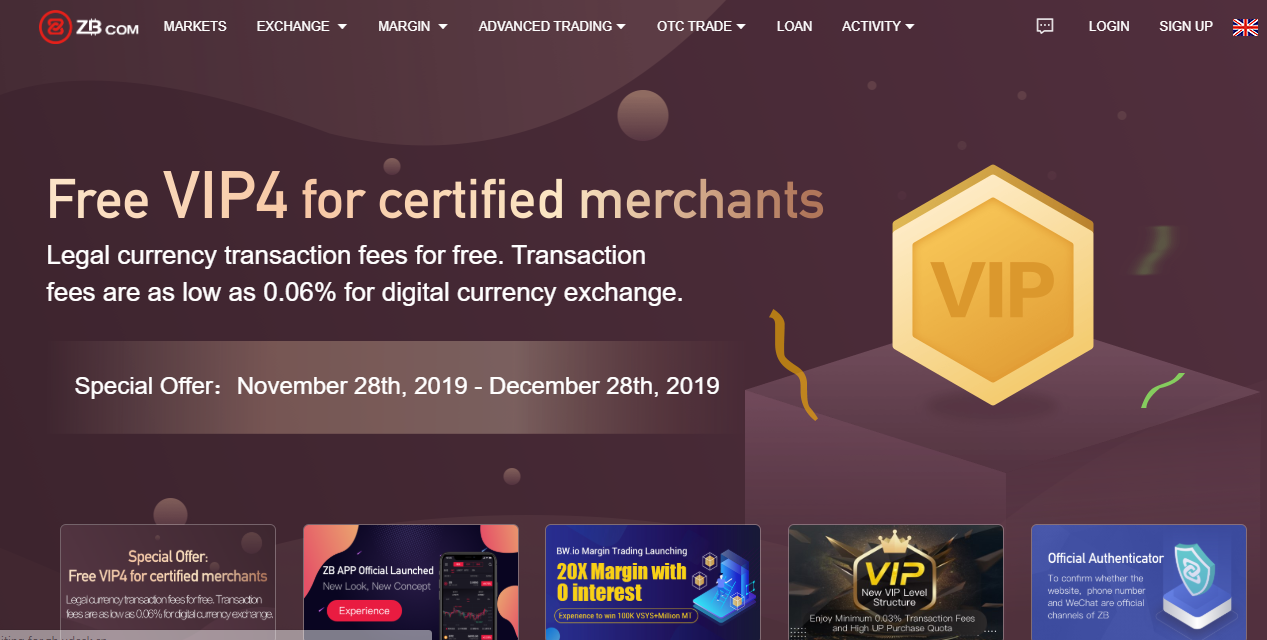This screenshot has width=1267, height=640.
Task: Click the SIGN UP link
Action: tap(1186, 26)
